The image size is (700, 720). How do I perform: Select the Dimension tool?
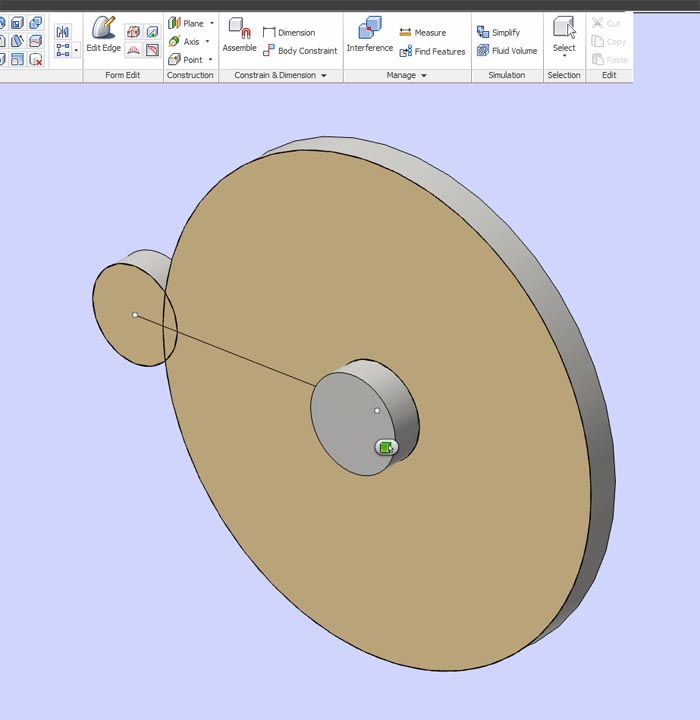(x=289, y=32)
